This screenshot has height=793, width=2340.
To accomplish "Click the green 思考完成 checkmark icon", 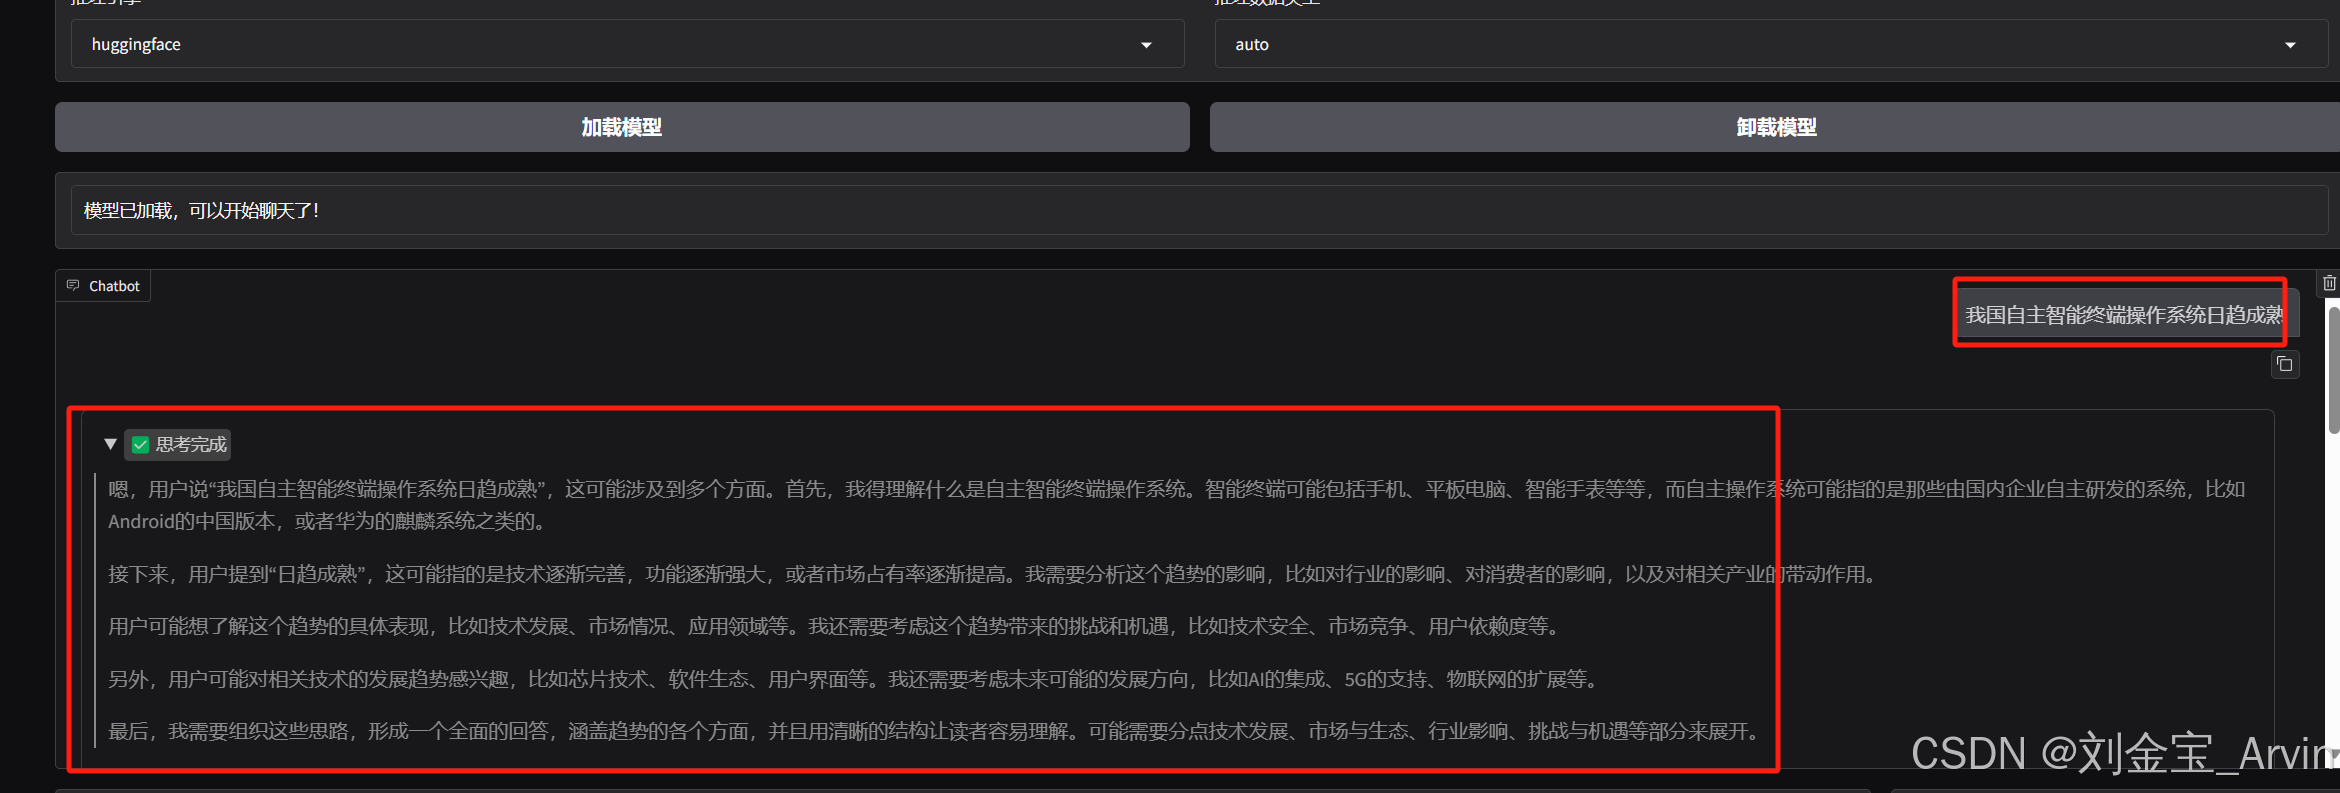I will 141,445.
